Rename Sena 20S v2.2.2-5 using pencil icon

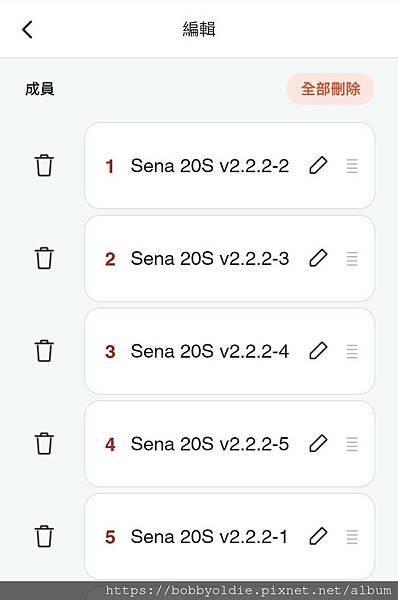point(318,443)
